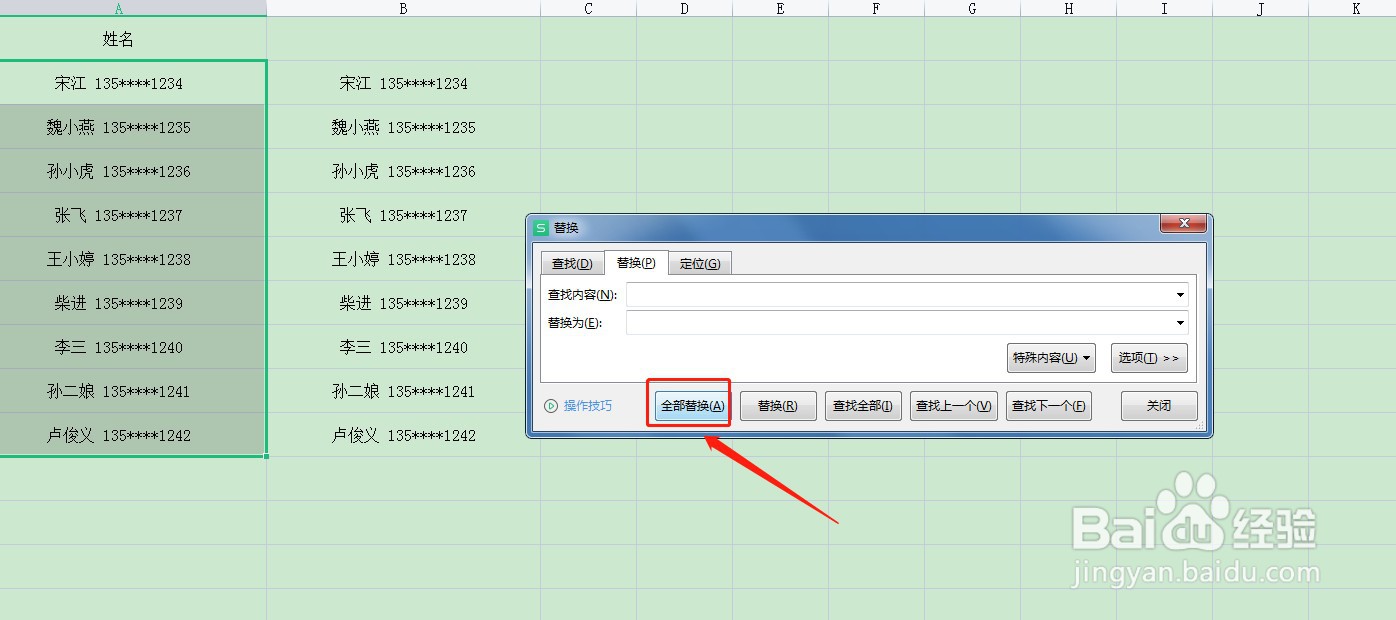This screenshot has height=620, width=1396.
Task: Open the Special Content (特殊内容) dropdown
Action: [1051, 358]
